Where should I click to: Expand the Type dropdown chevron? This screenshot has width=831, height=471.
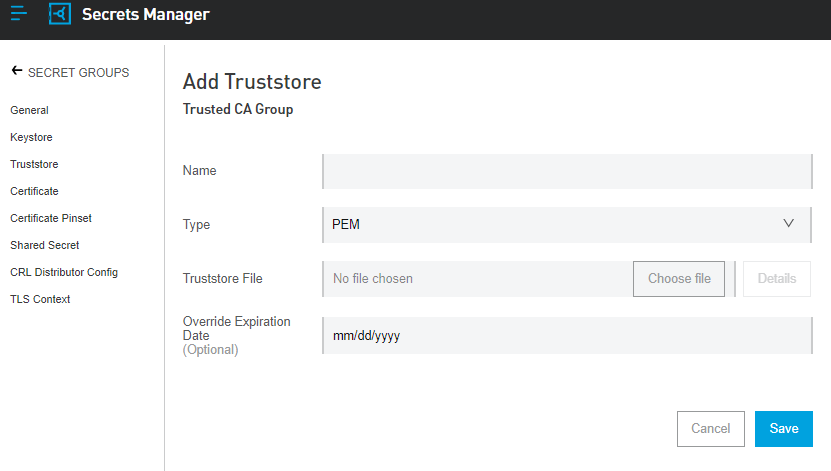coord(789,224)
